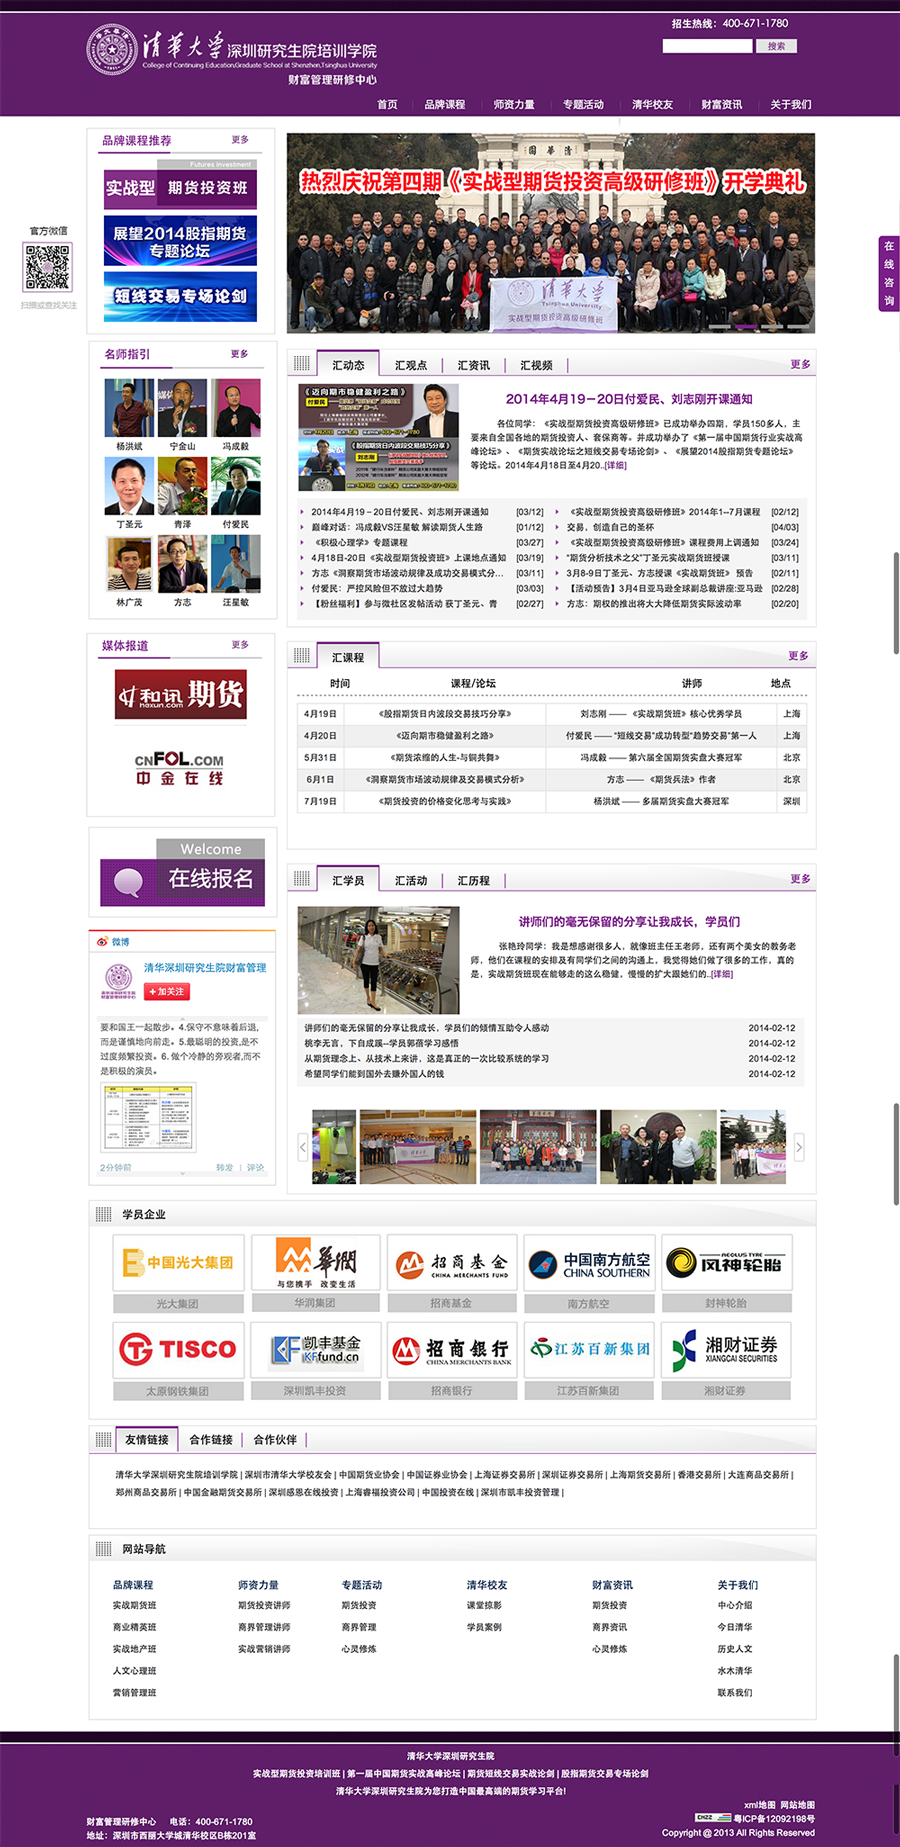The width and height of the screenshot is (900, 1847).
Task: Open teacher 冯成毅's photo
Action: (236, 408)
